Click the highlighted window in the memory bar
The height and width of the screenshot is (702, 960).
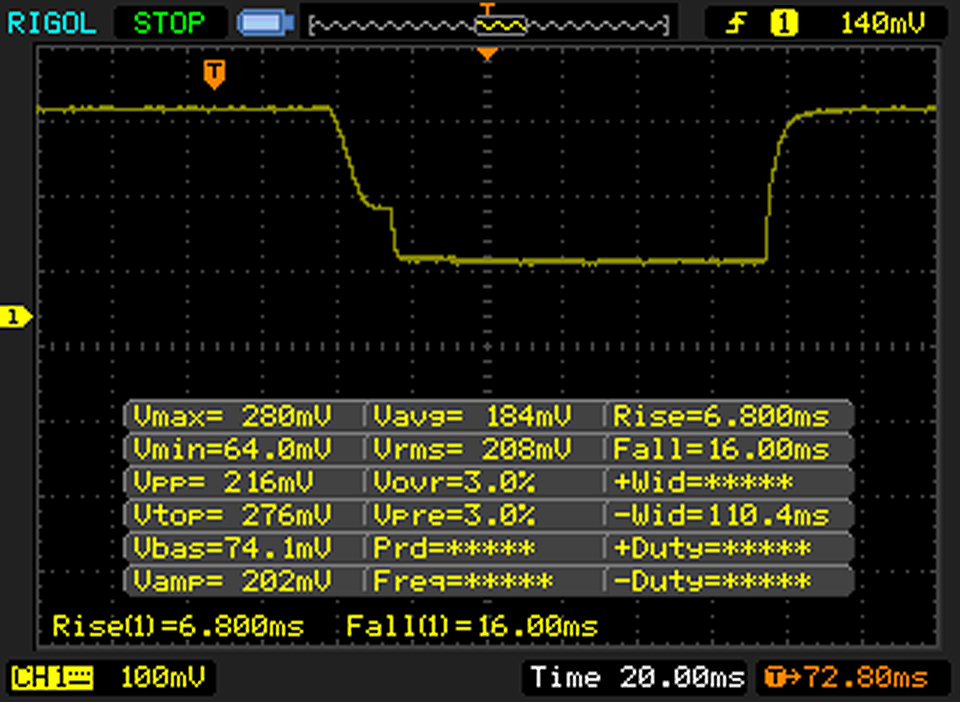[501, 24]
